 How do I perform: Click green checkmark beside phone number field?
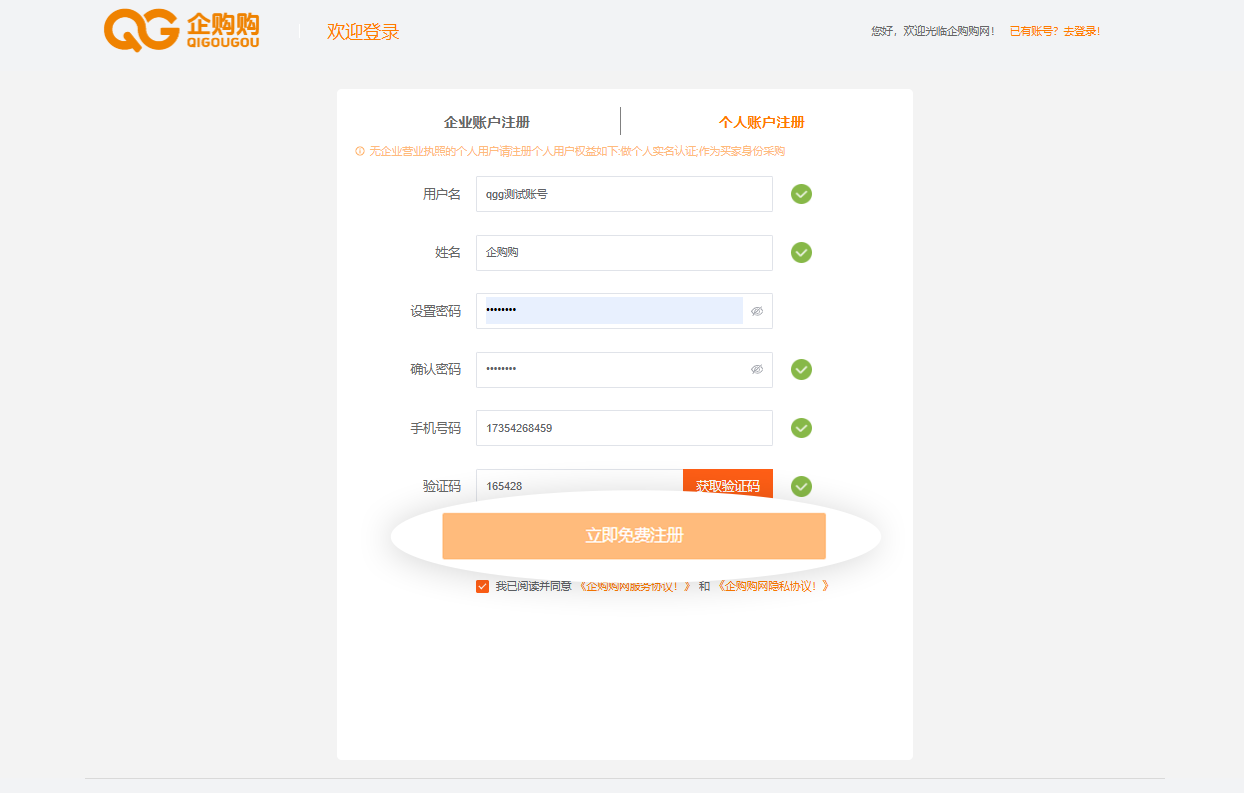click(x=801, y=428)
